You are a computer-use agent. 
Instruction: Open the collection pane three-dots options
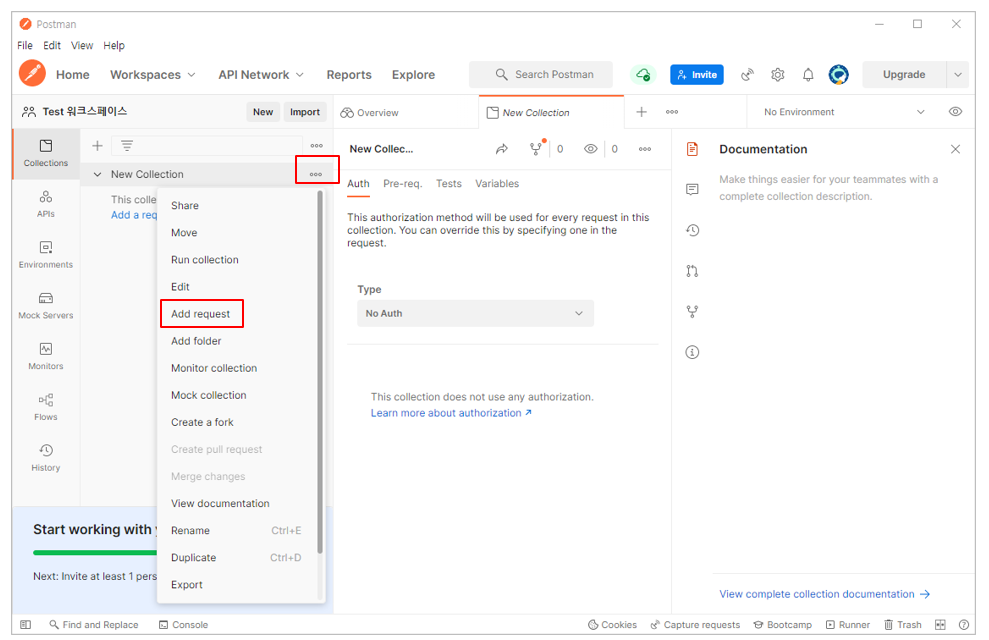coord(645,149)
